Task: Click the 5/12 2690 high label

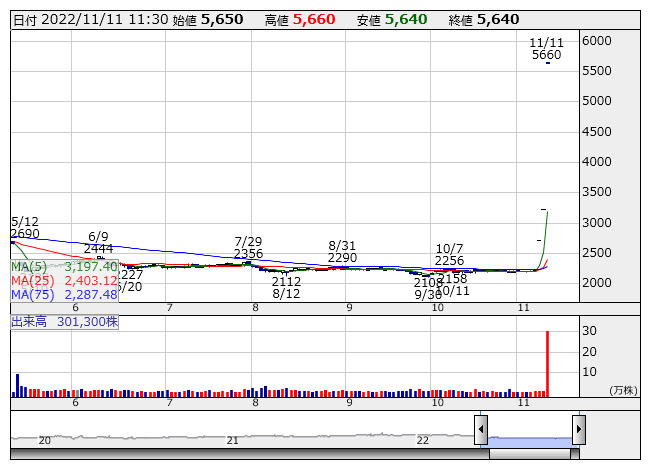Action: (25, 227)
